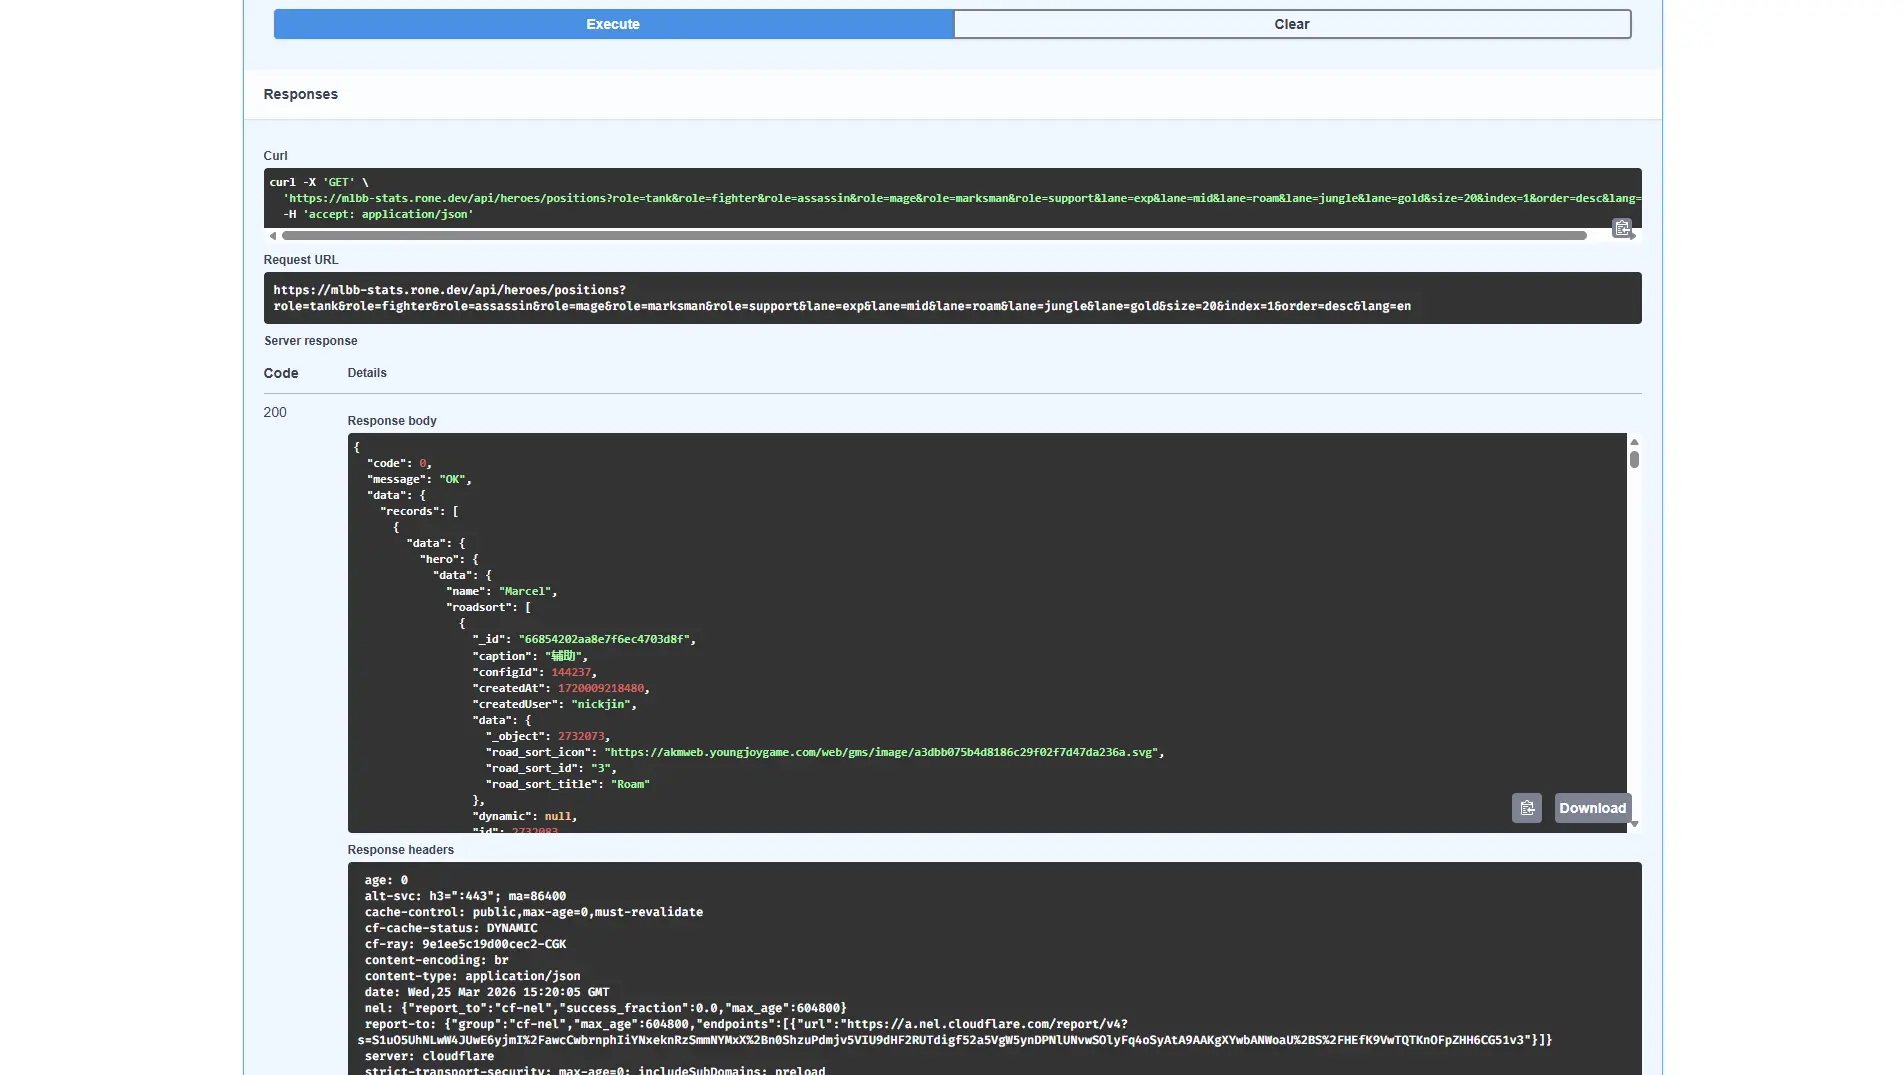Screen dimensions: 1904x1075
Task: Click the "records": [ line
Action: [419, 511]
